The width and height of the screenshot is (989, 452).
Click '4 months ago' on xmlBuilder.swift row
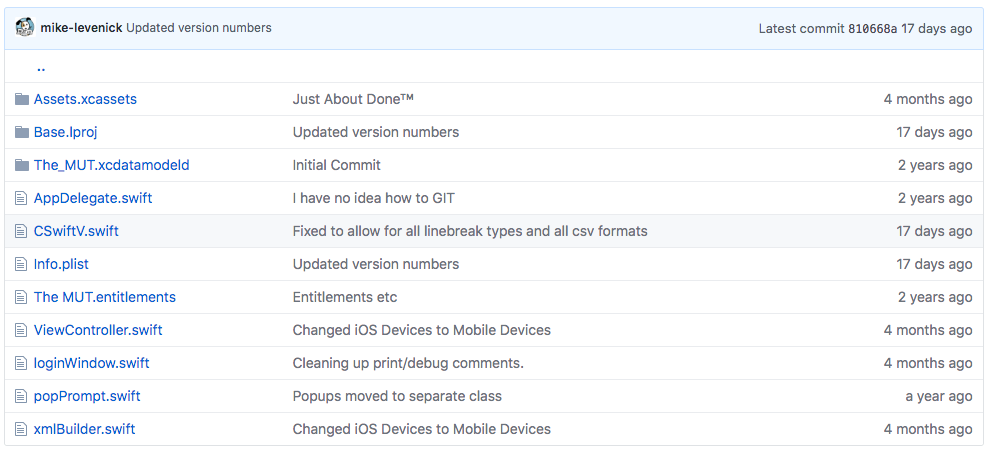pyautogui.click(x=928, y=429)
